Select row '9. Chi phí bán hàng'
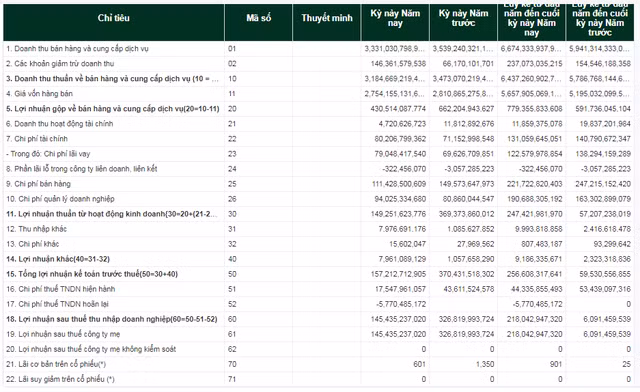Image resolution: width=640 pixels, height=392 pixels. click(x=319, y=184)
